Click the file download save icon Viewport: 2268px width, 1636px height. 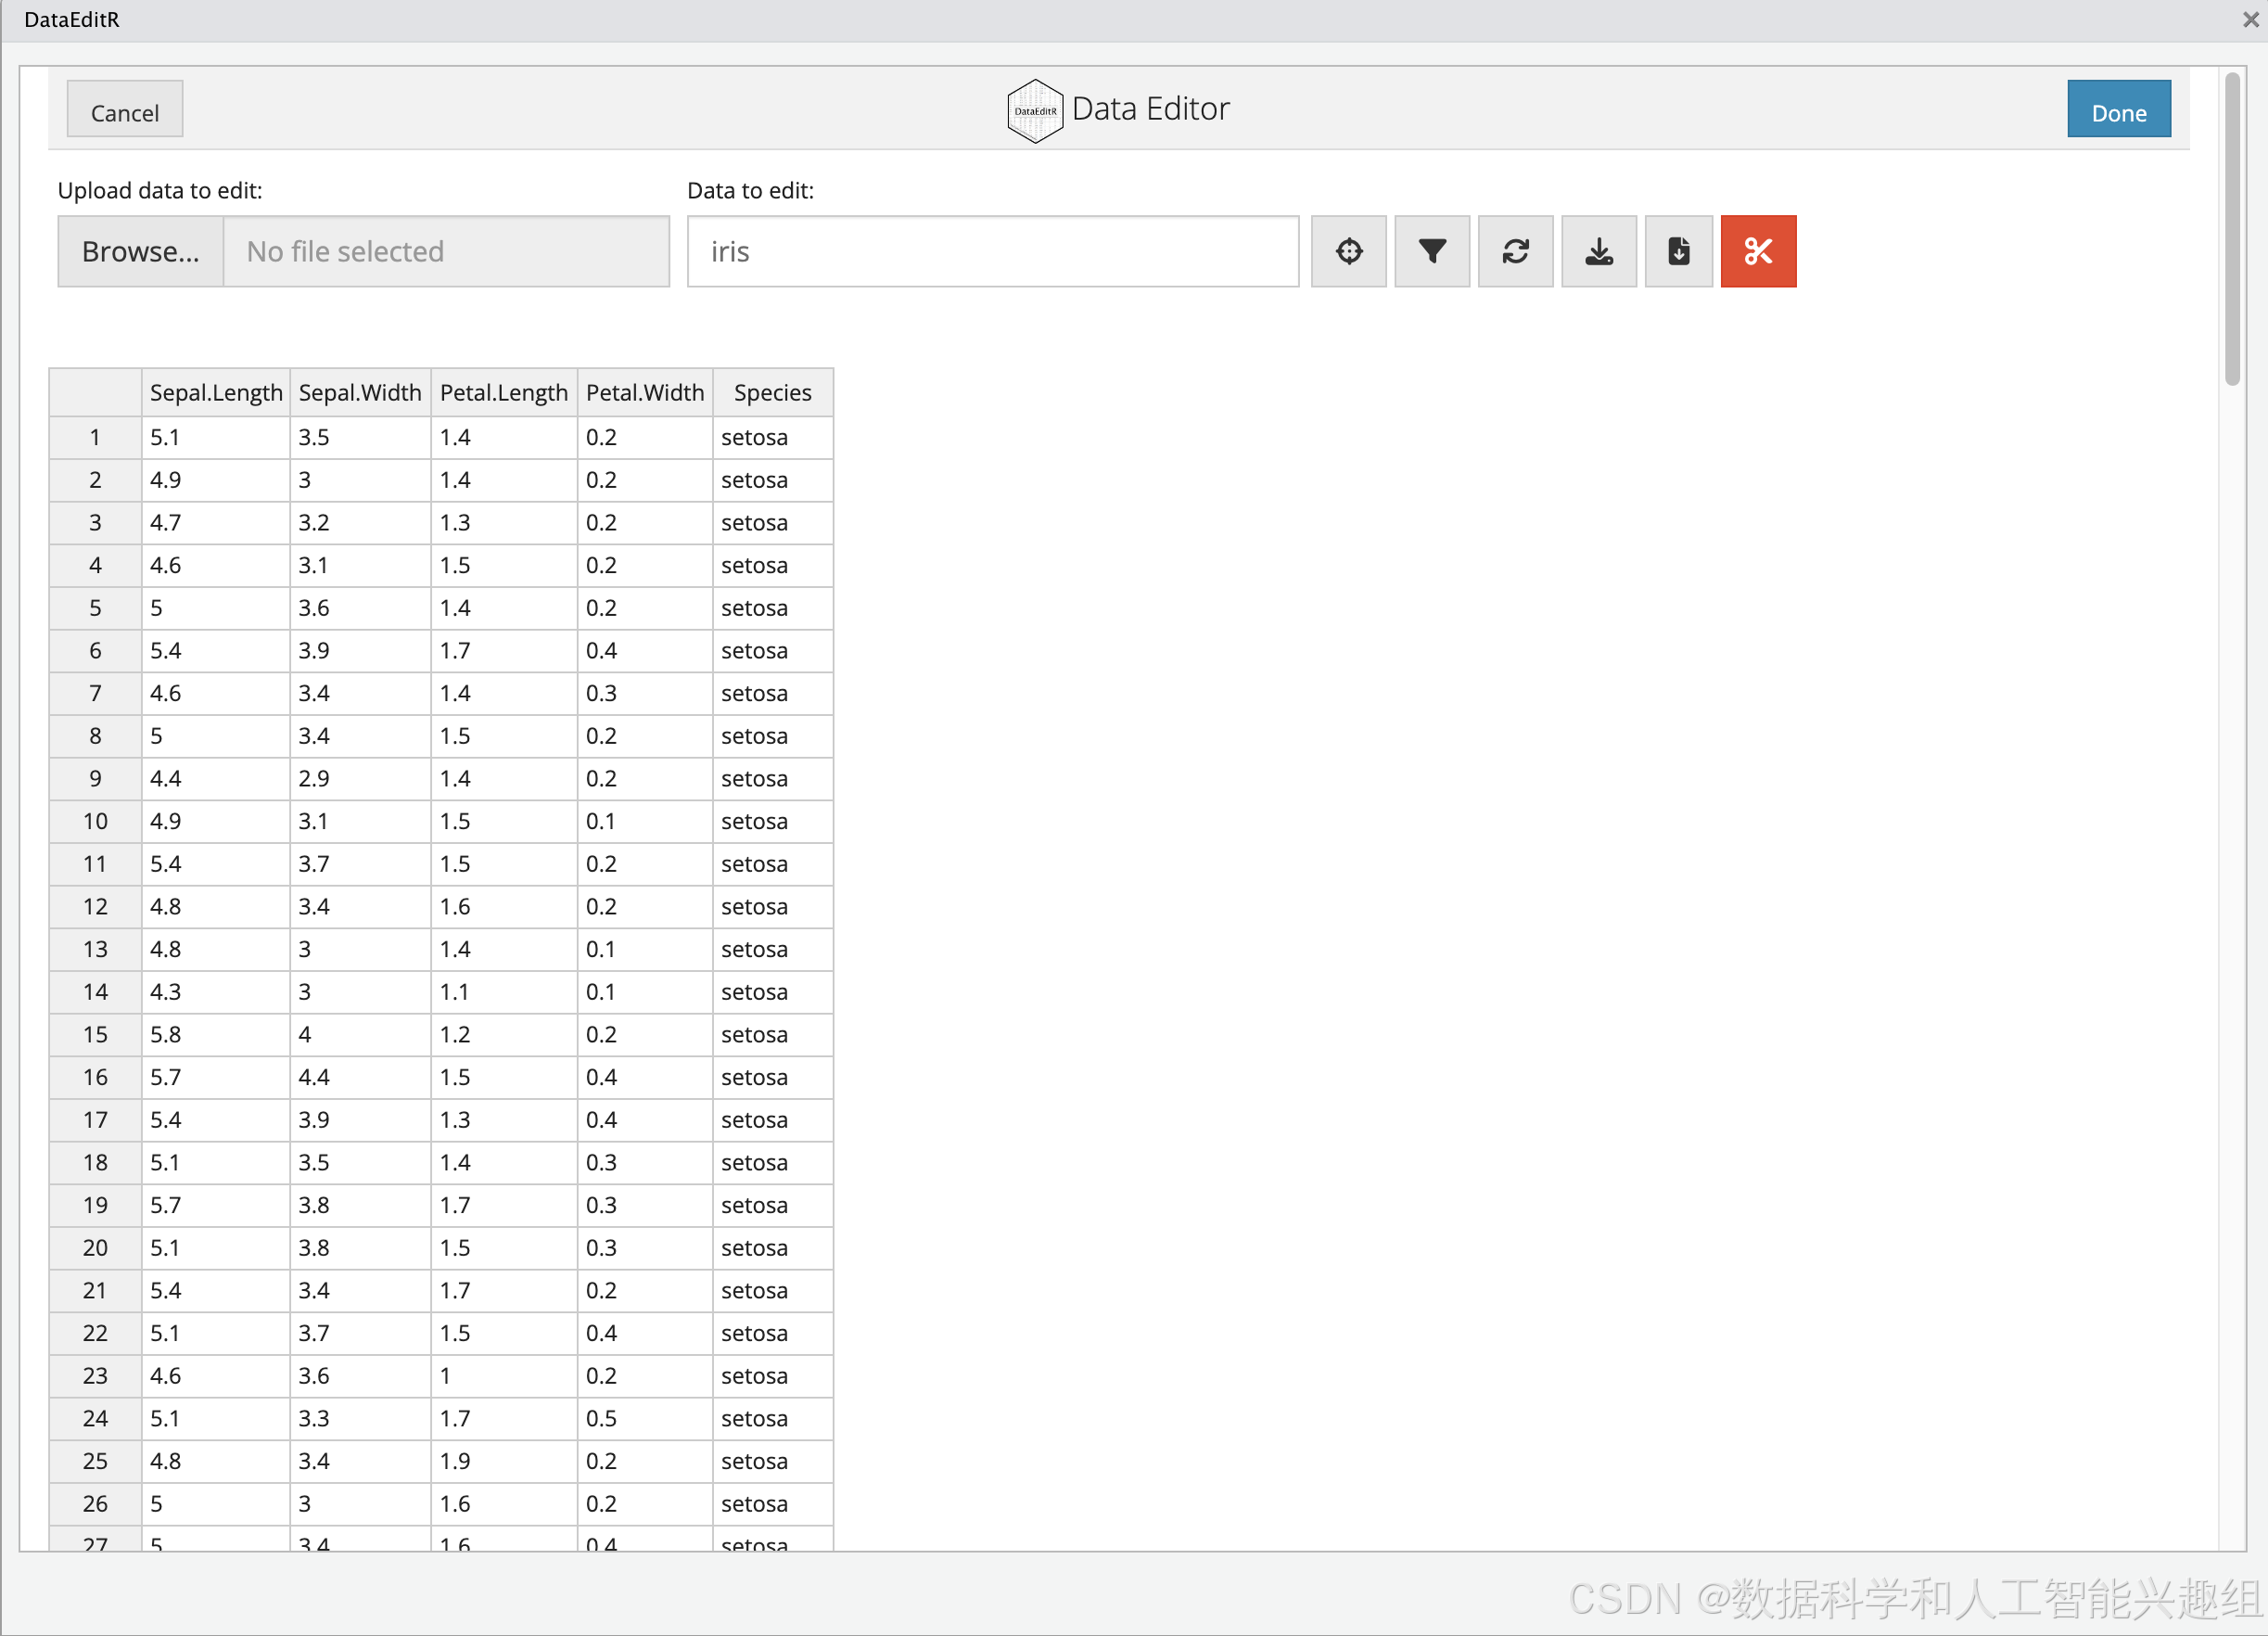click(1678, 251)
